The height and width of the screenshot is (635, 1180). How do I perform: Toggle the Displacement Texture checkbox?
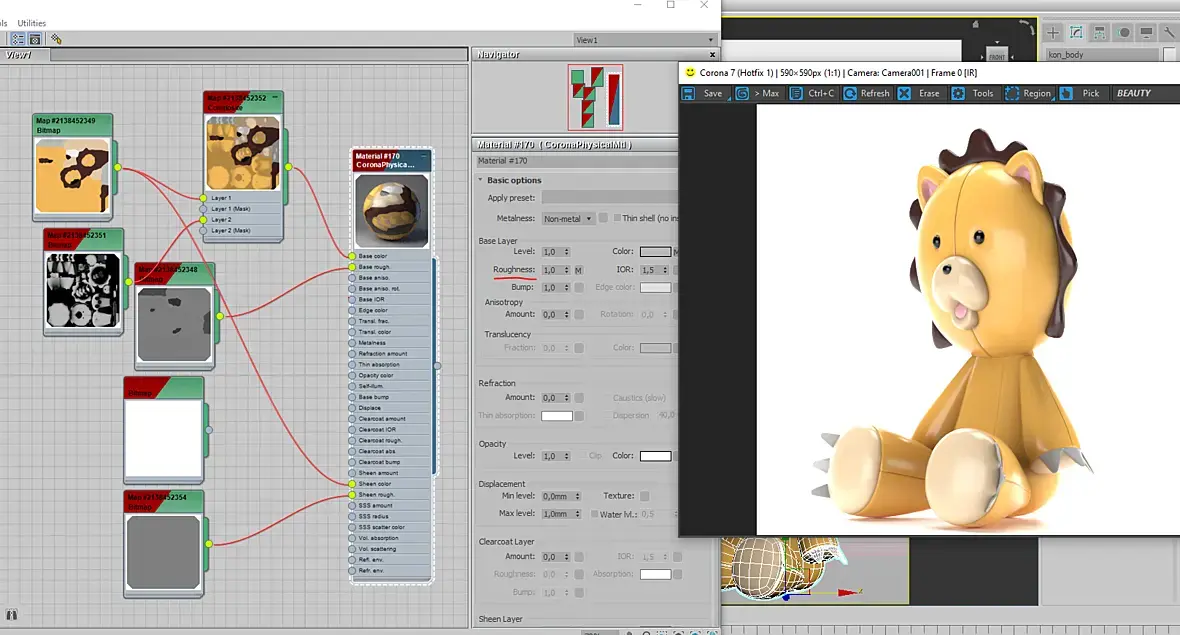(644, 496)
